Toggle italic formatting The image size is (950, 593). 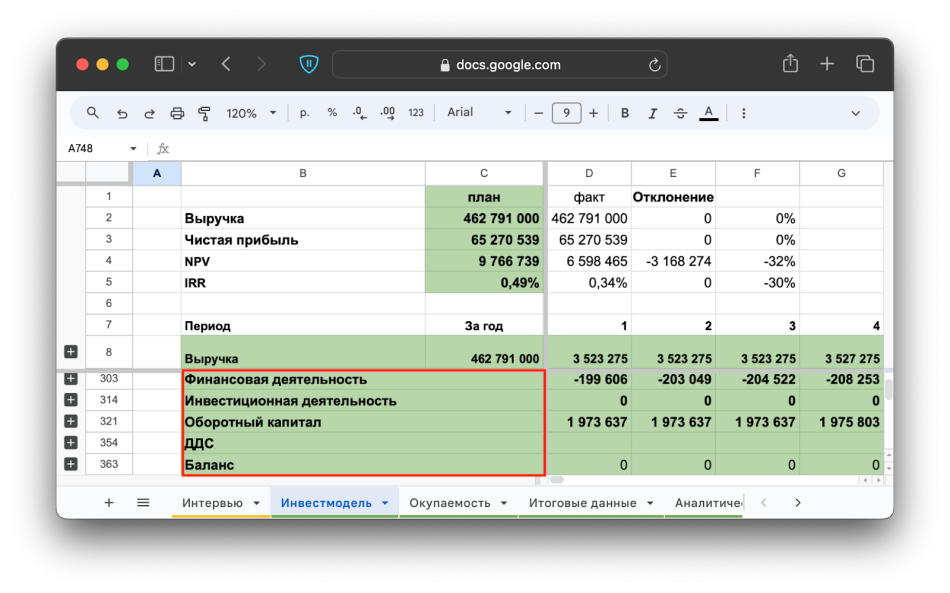click(653, 113)
